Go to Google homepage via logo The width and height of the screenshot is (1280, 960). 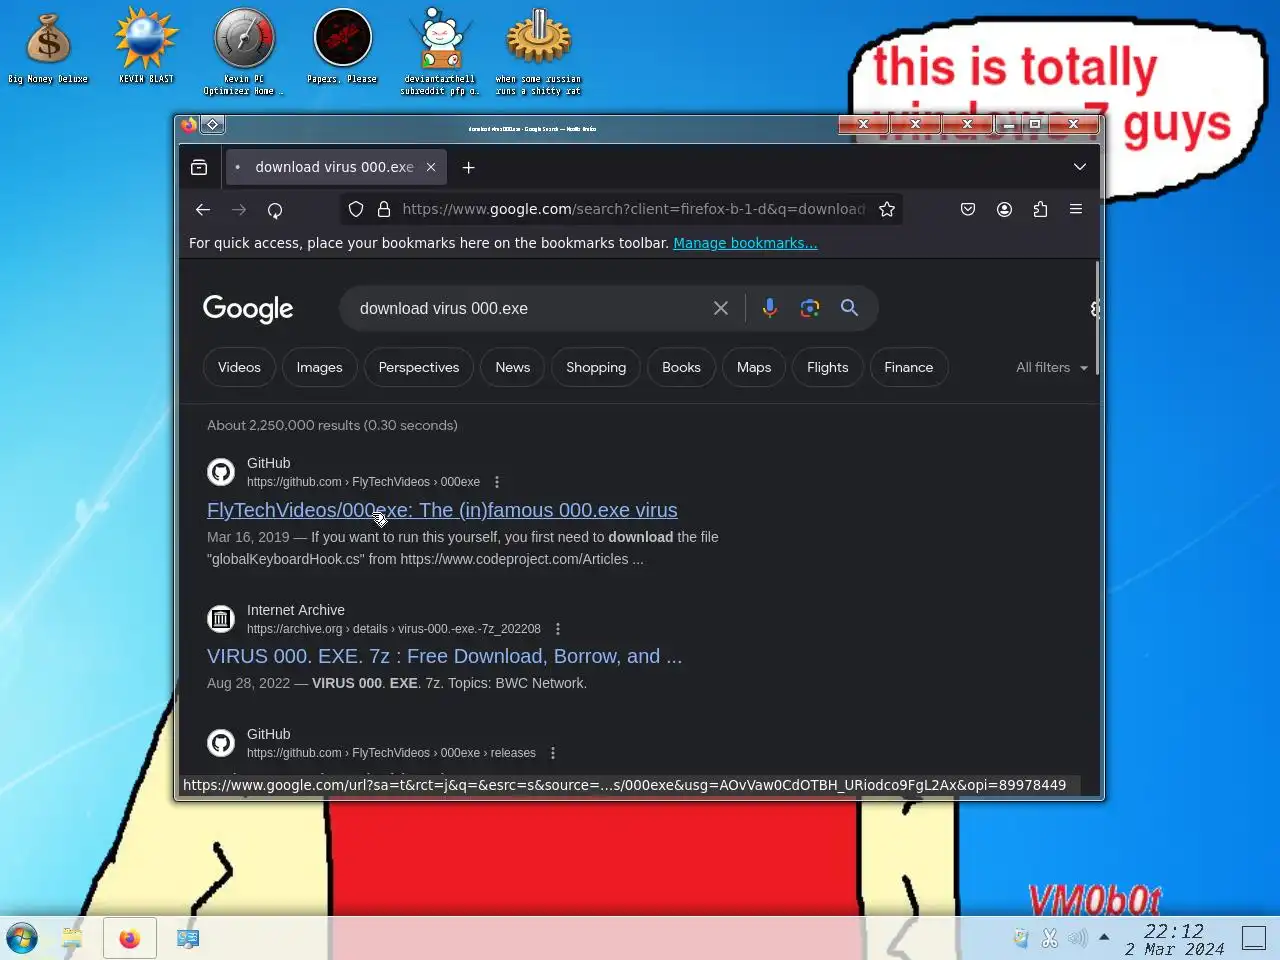pyautogui.click(x=248, y=309)
